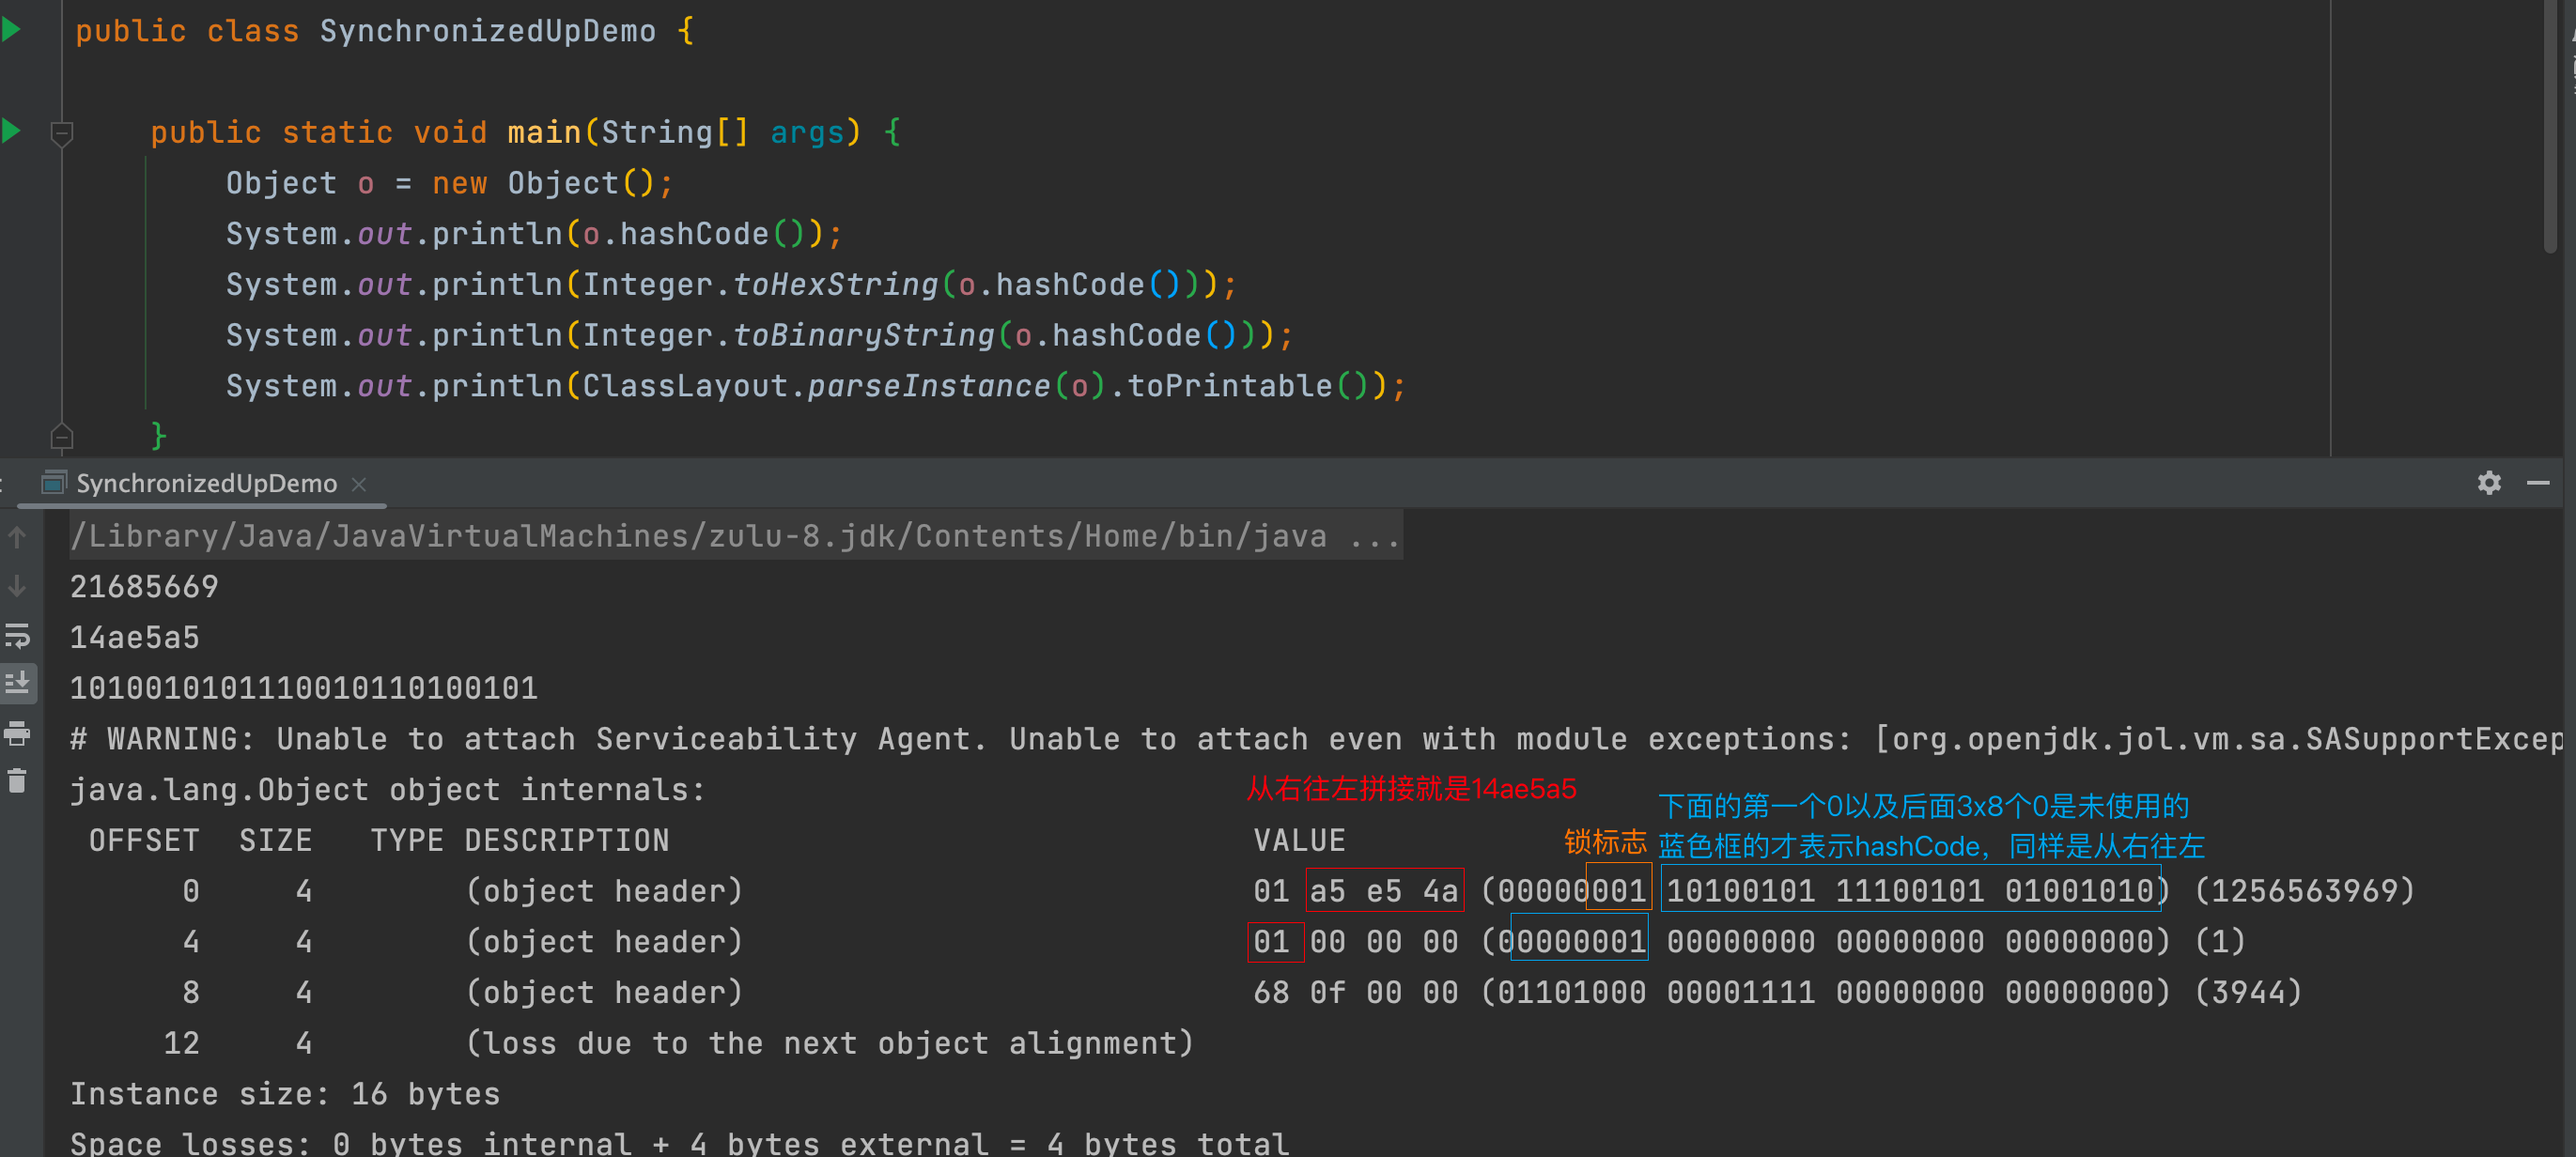Toggle scroll to end of console
The width and height of the screenshot is (2576, 1157).
[18, 684]
